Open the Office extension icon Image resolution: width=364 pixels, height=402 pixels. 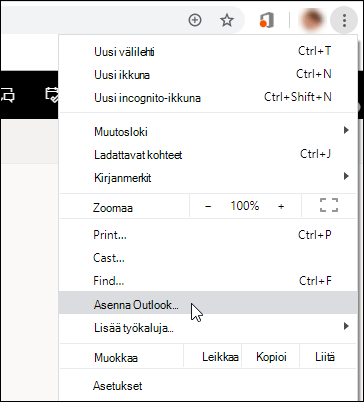click(267, 20)
